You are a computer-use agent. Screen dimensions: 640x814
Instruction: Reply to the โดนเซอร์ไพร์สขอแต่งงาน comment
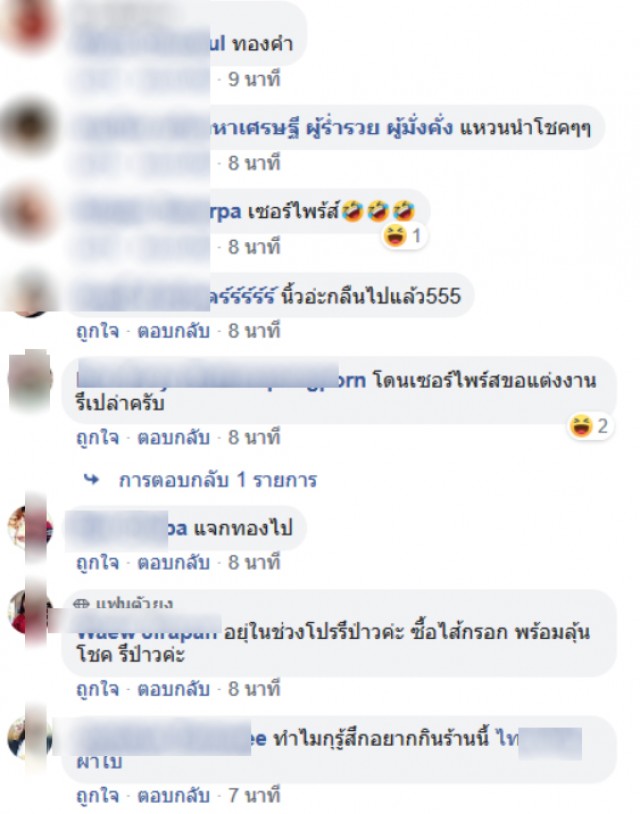click(173, 437)
